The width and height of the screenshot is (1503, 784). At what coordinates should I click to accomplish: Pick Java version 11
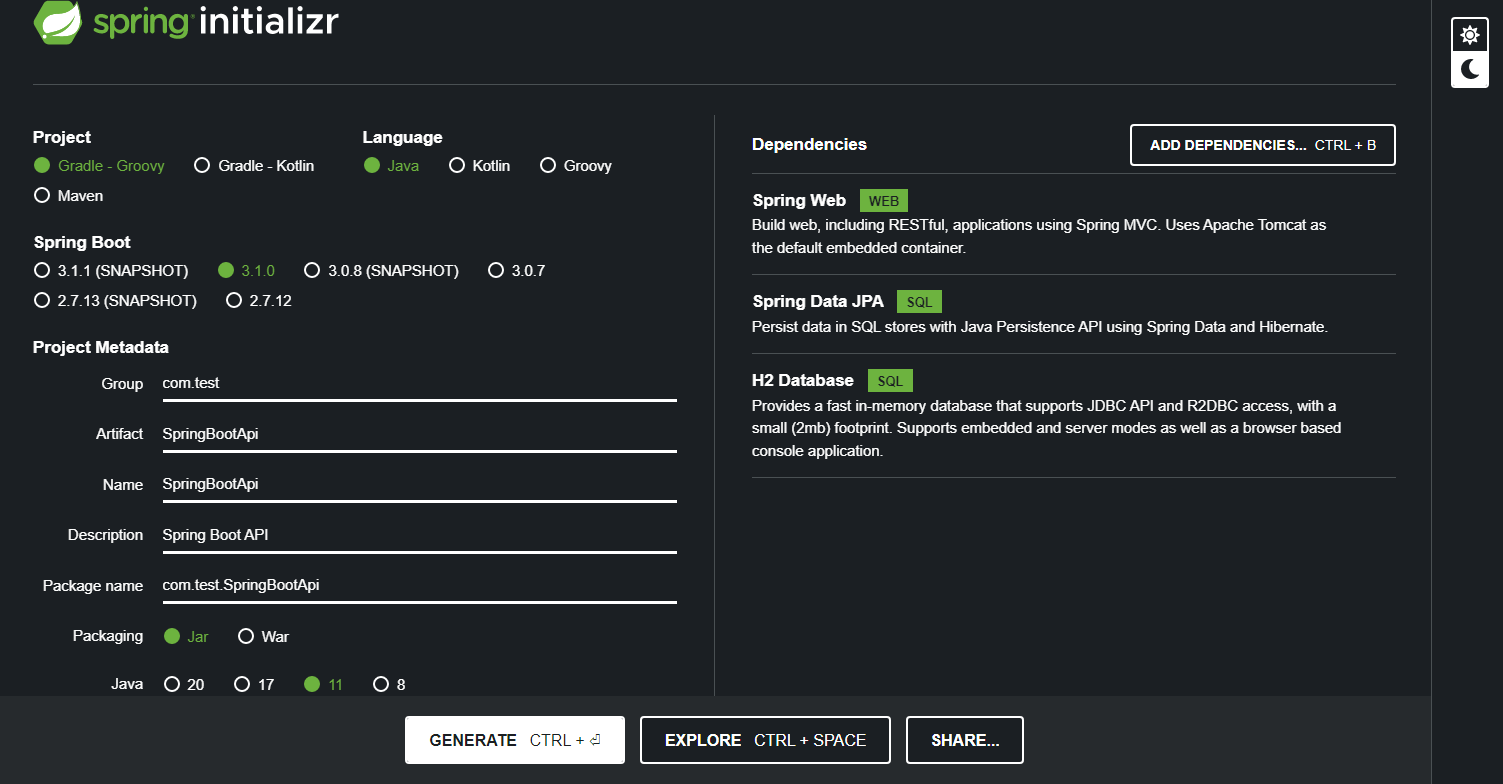coord(323,685)
